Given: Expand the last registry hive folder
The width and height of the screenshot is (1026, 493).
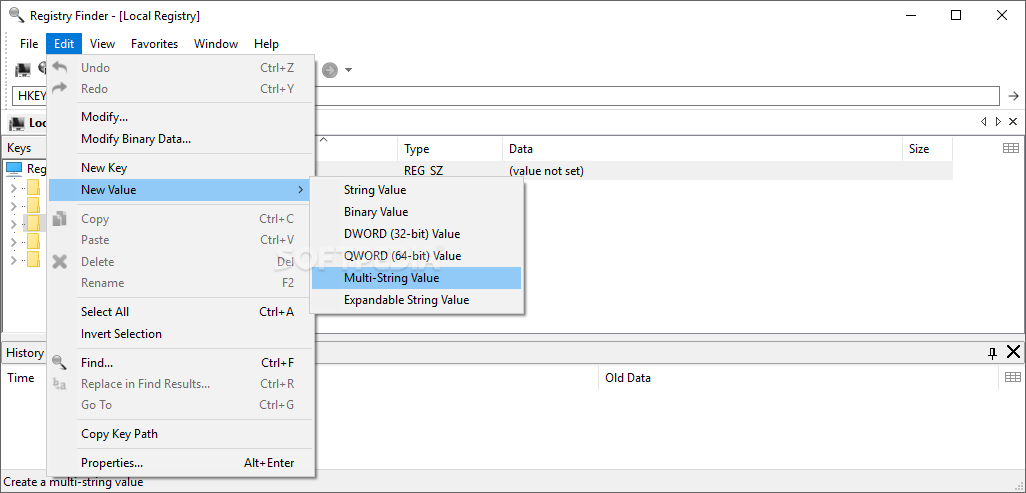Looking at the screenshot, I should (14, 260).
